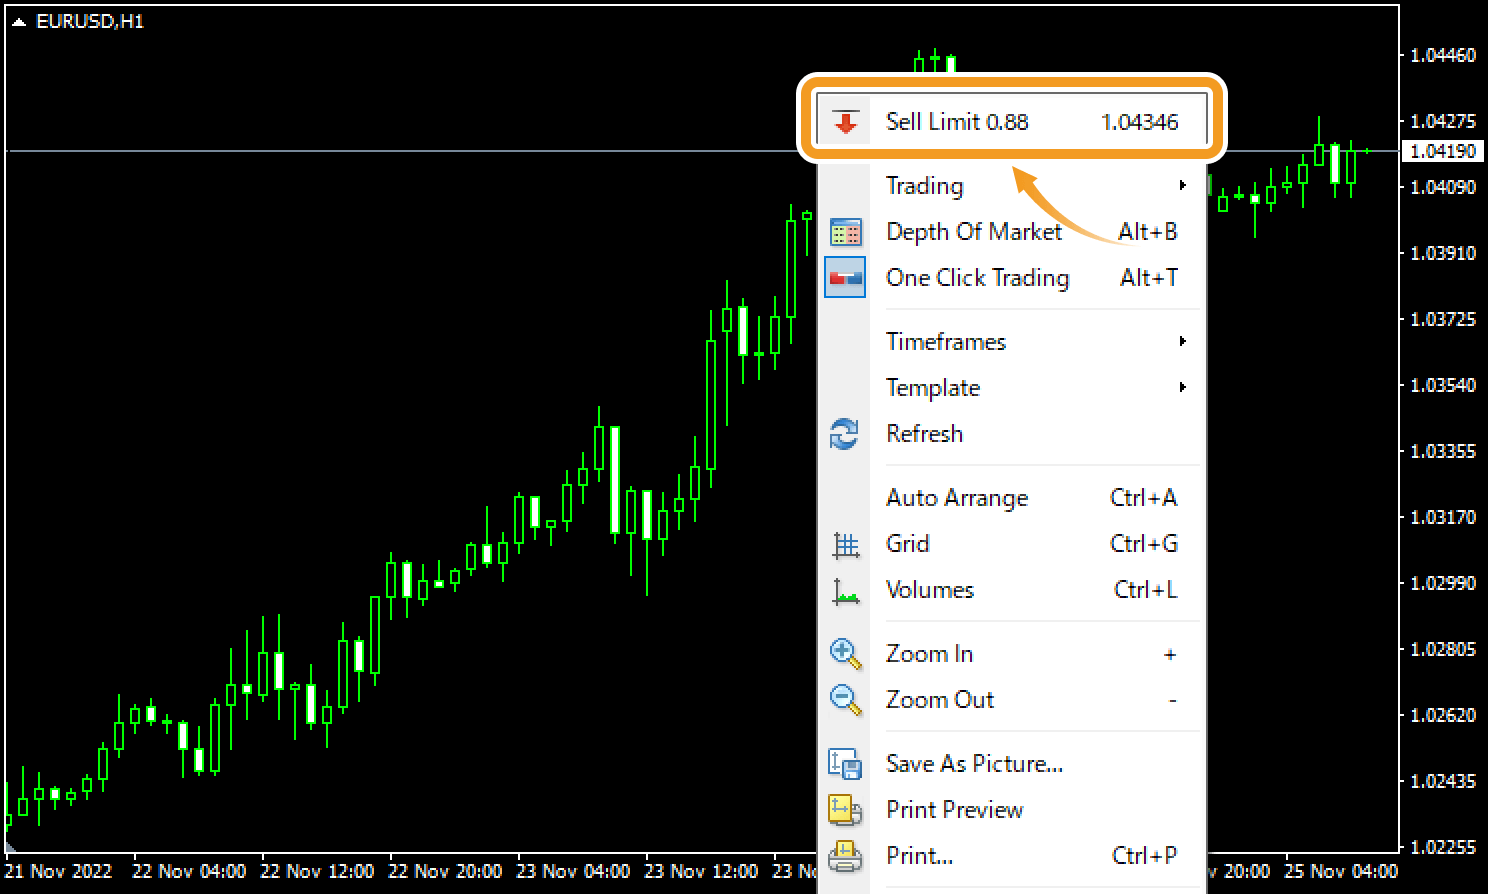The image size is (1488, 894).
Task: Click the Grid icon in the context menu
Action: (845, 543)
